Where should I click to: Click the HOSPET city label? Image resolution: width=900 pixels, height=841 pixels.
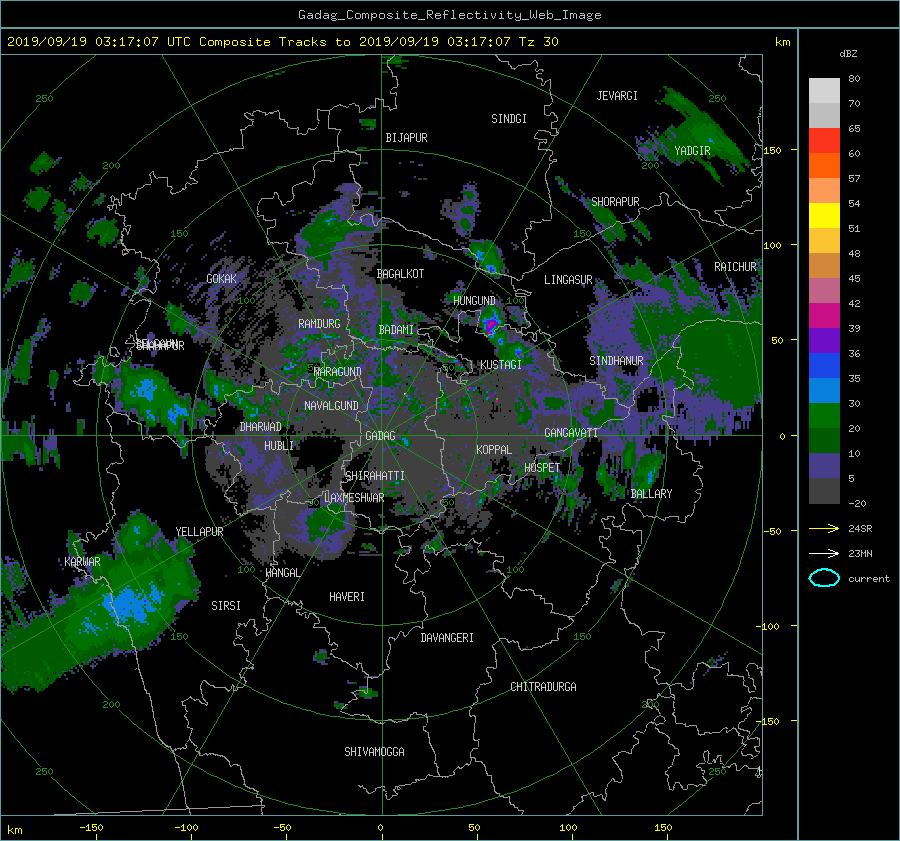[x=542, y=468]
